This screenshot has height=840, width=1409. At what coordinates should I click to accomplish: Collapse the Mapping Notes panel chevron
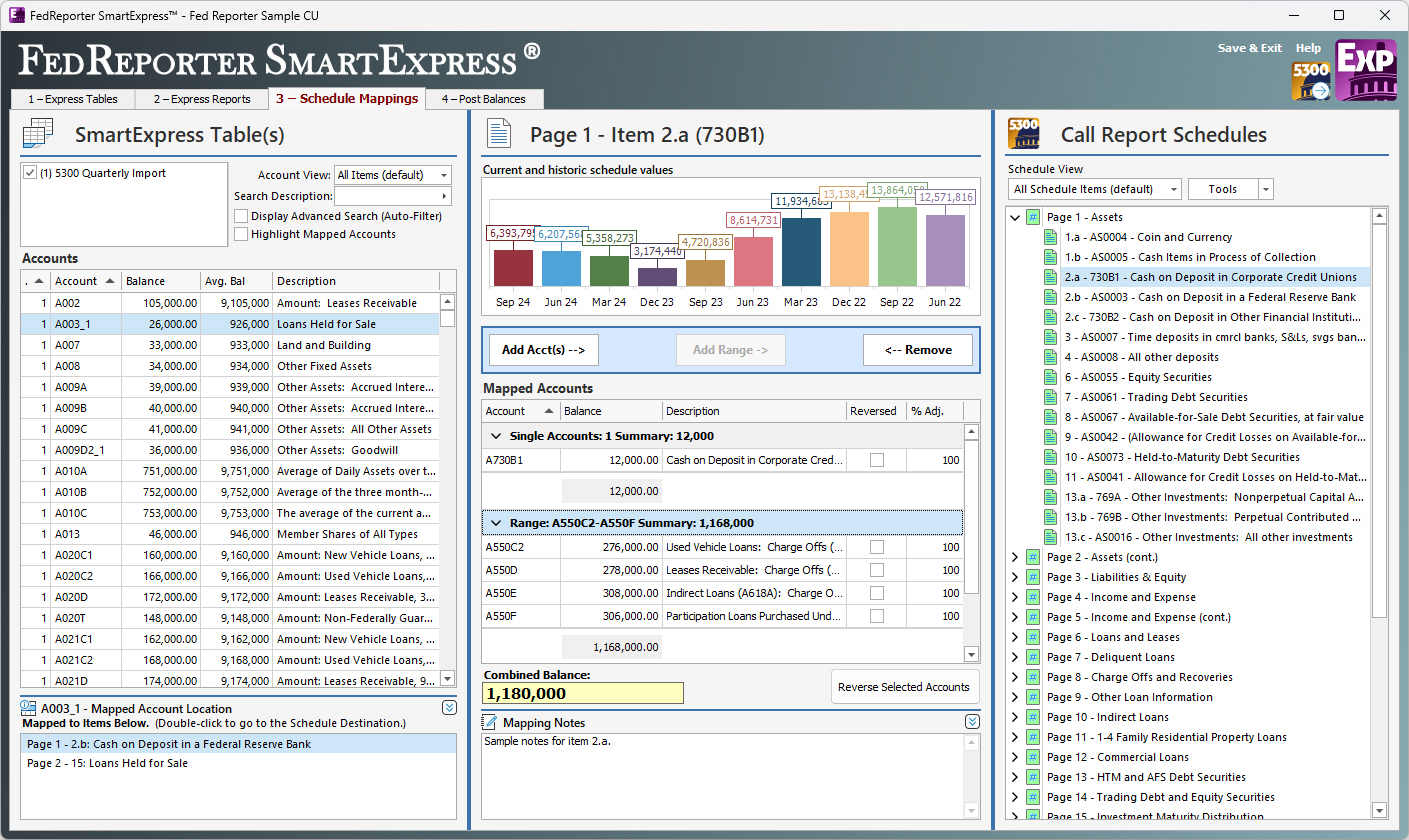(x=972, y=722)
